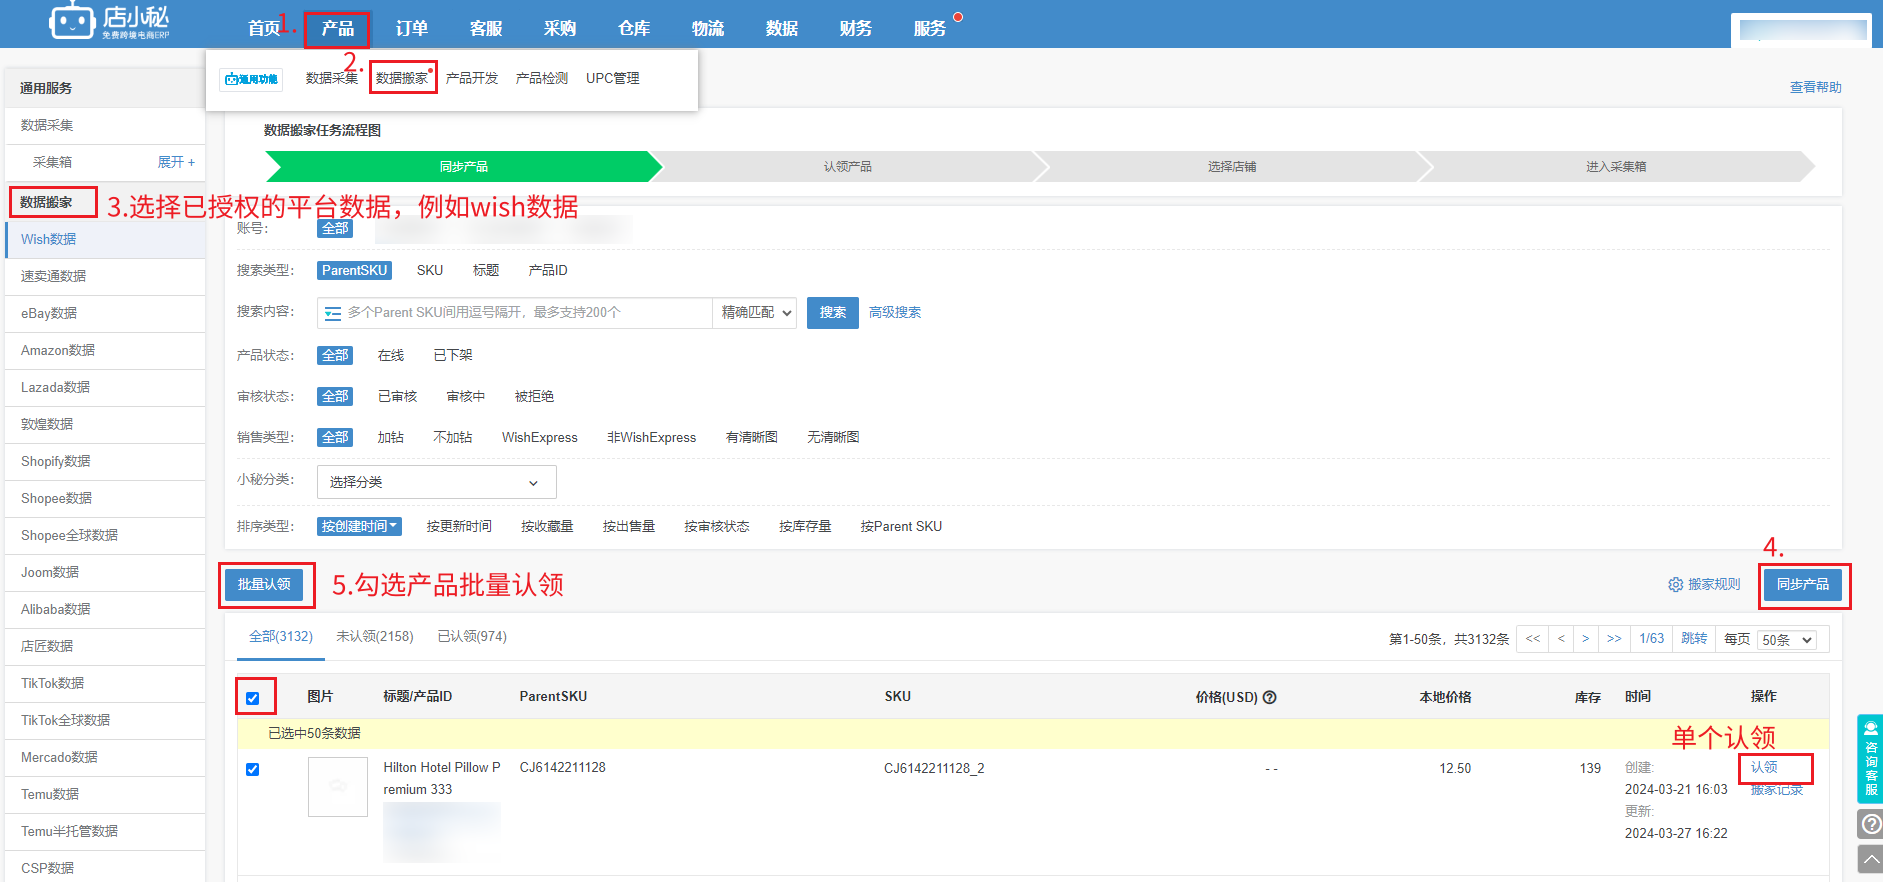Click the blue 搜索 button
This screenshot has width=1883, height=882.
[x=833, y=313]
